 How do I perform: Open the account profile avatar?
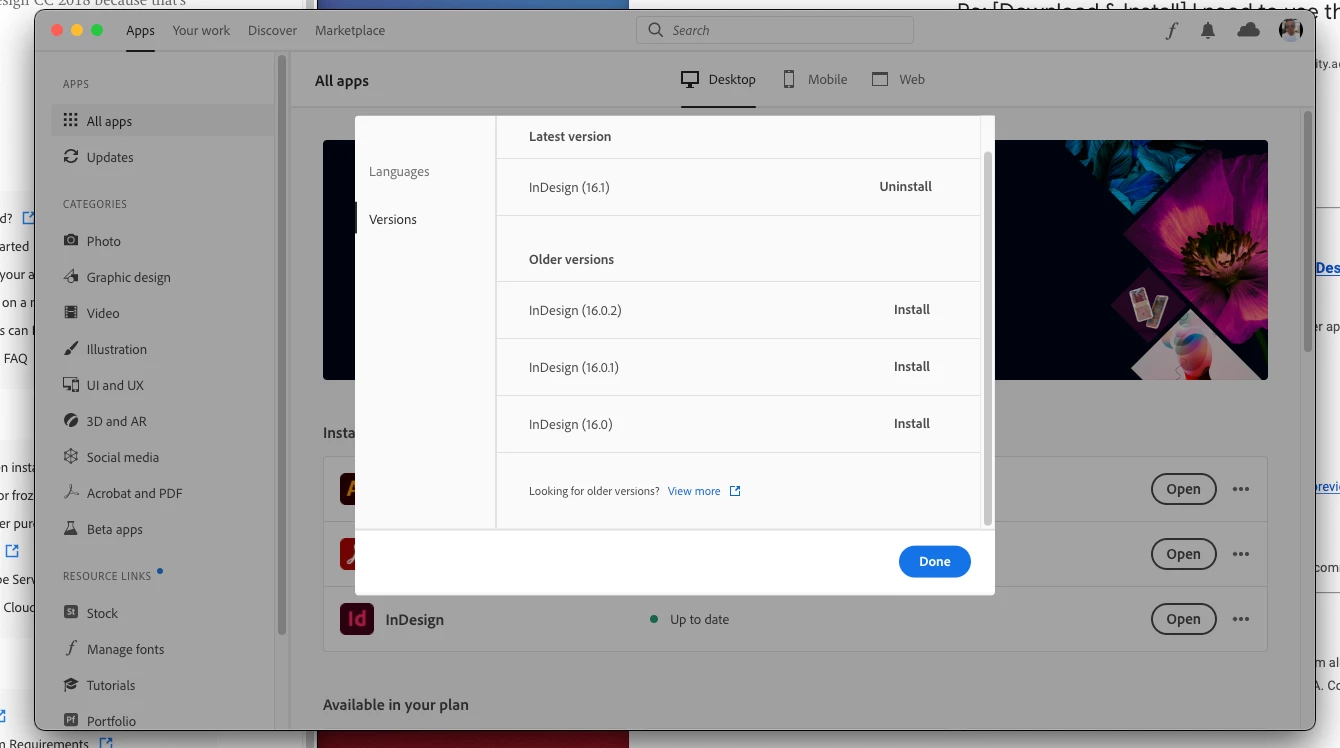1291,30
